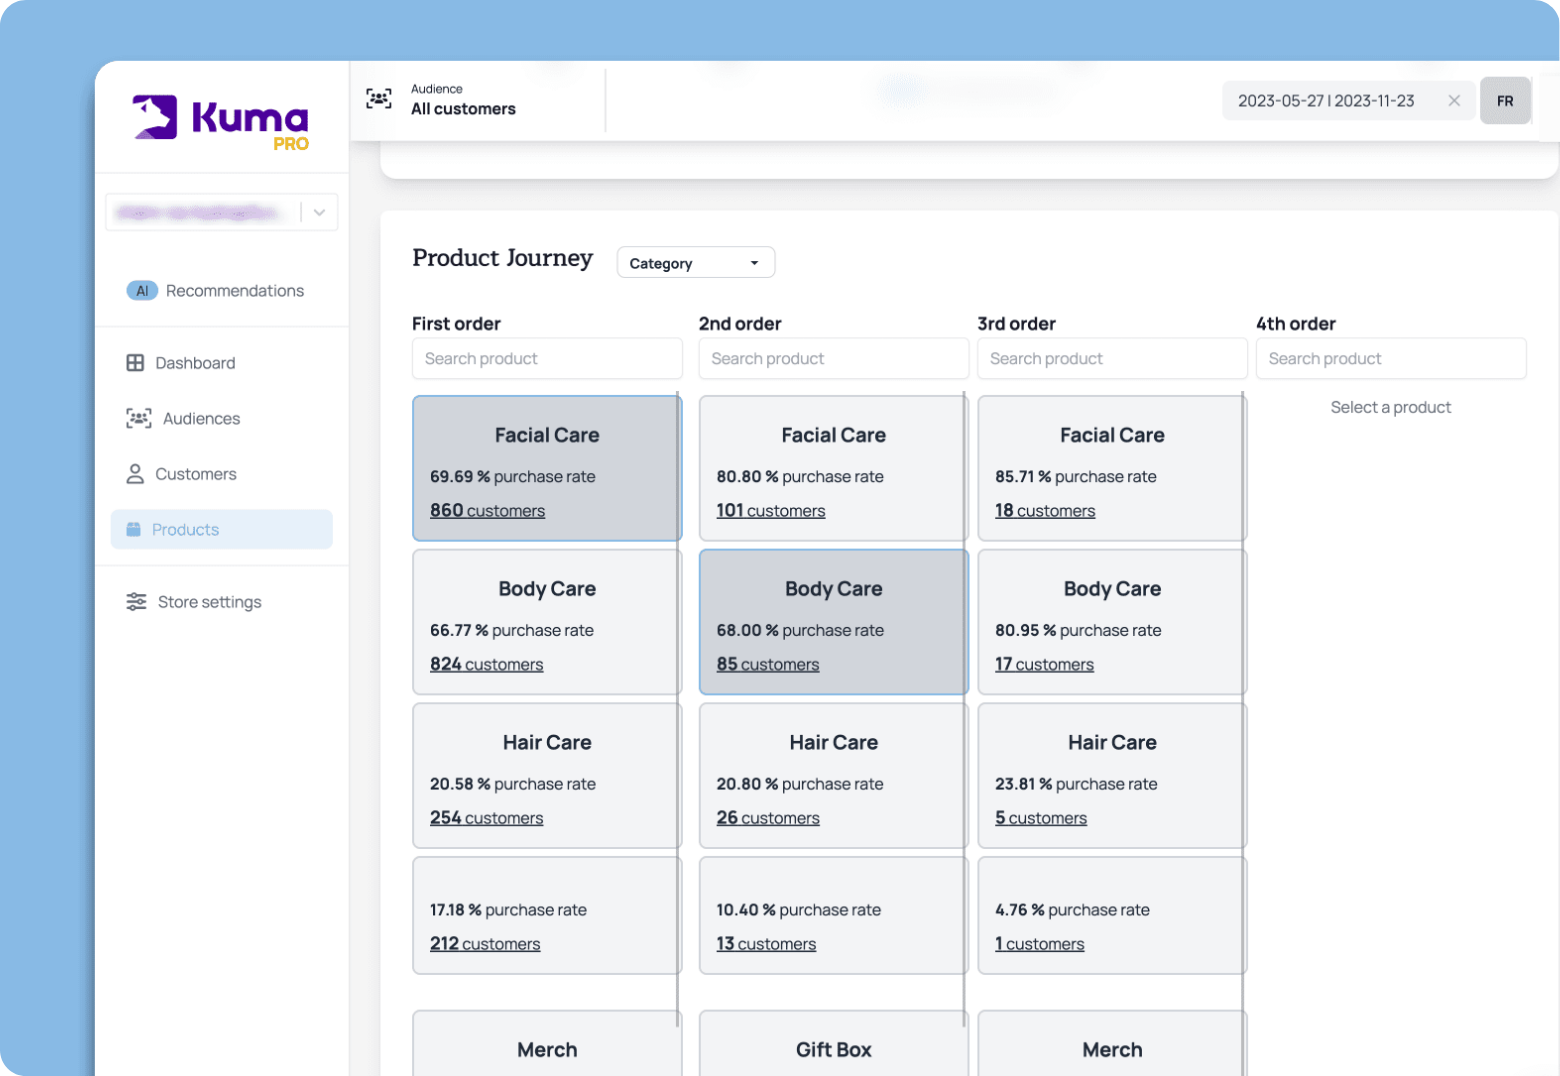Select the Products menu item
This screenshot has width=1560, height=1076.
222,529
